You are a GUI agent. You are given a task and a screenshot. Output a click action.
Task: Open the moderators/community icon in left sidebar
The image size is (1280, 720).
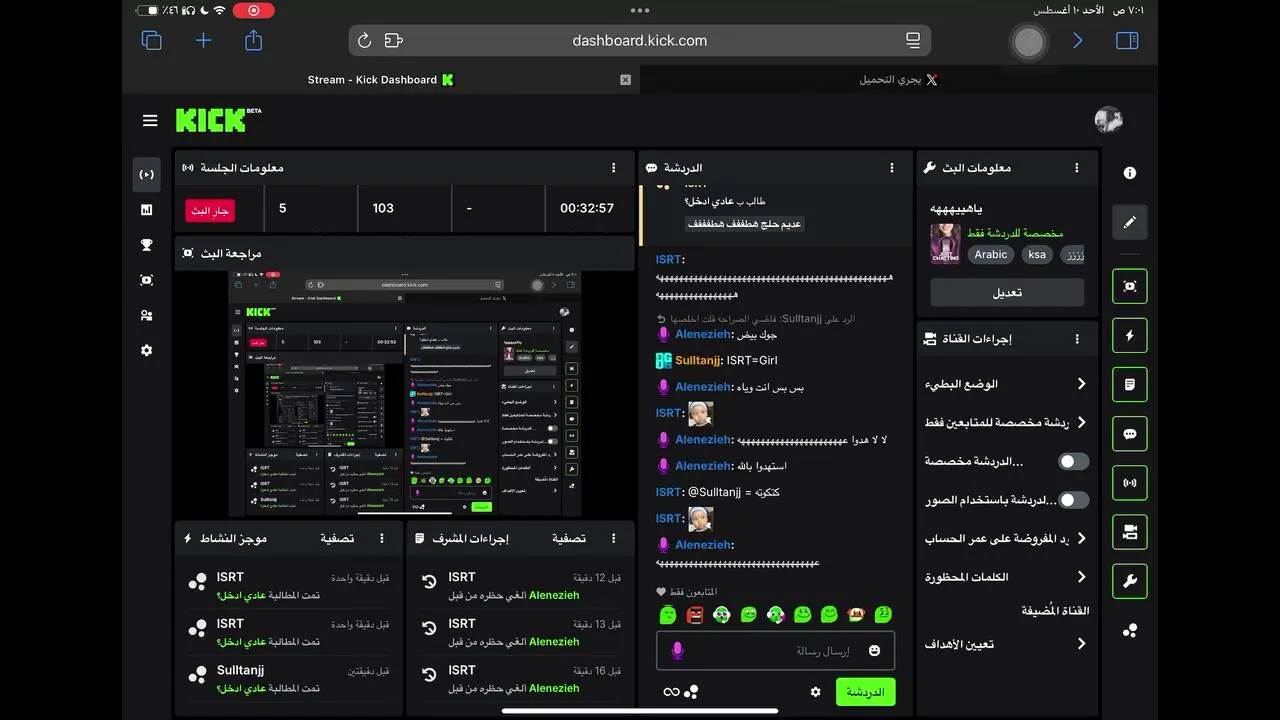[x=147, y=315]
